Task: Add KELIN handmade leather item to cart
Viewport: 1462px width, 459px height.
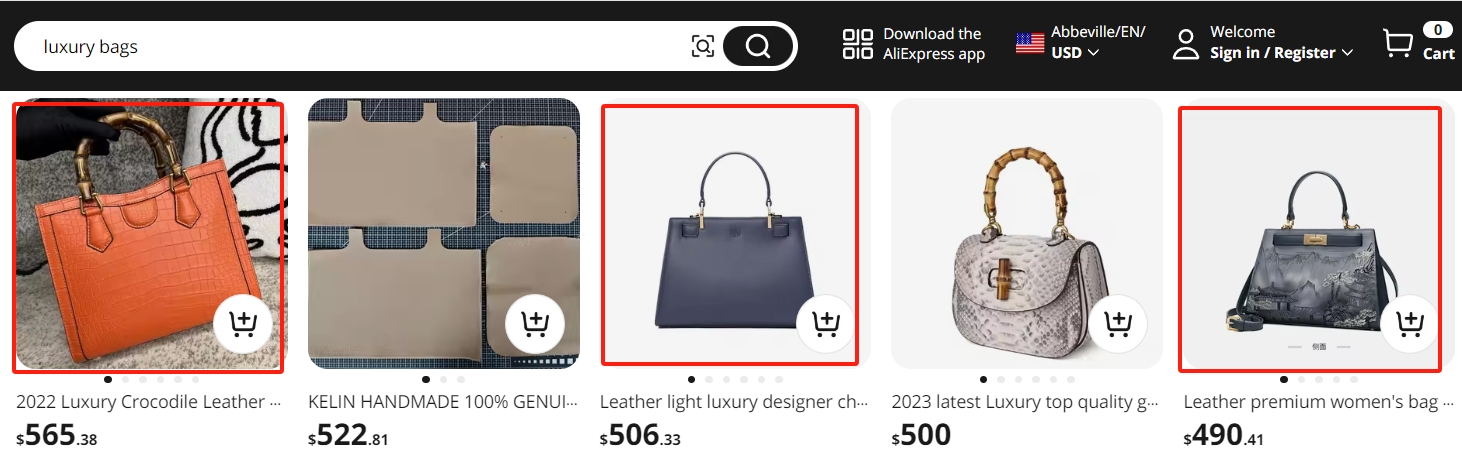Action: tap(535, 324)
